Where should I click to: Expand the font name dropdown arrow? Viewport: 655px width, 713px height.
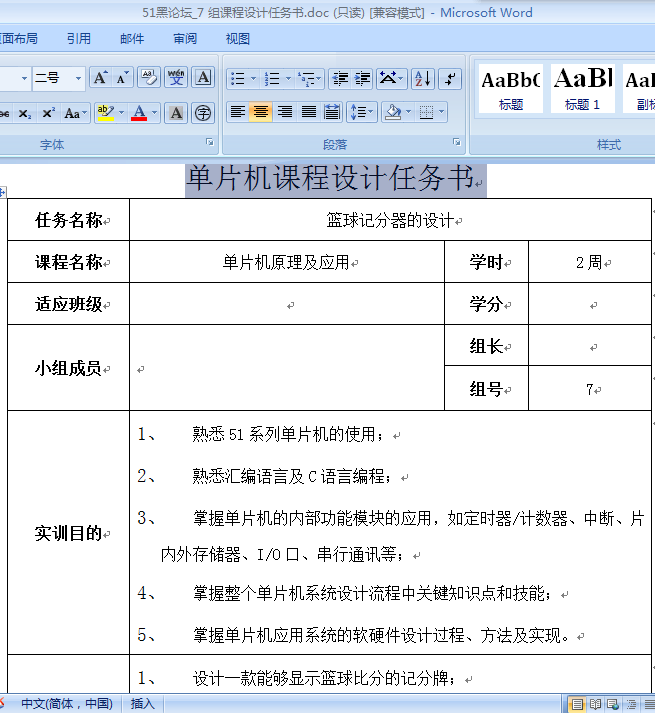point(24,78)
